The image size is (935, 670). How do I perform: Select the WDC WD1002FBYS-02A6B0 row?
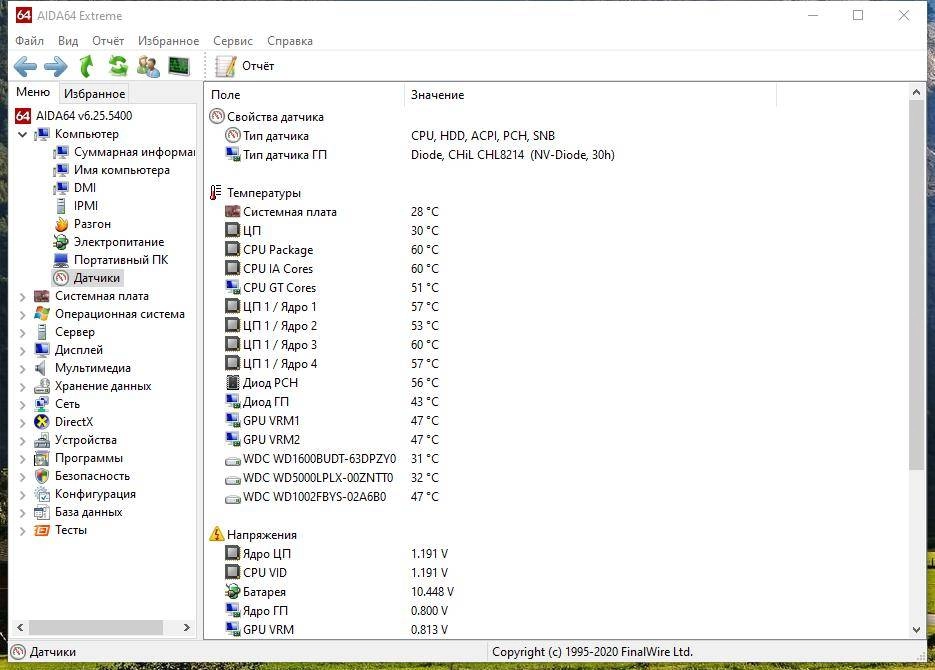(332, 497)
